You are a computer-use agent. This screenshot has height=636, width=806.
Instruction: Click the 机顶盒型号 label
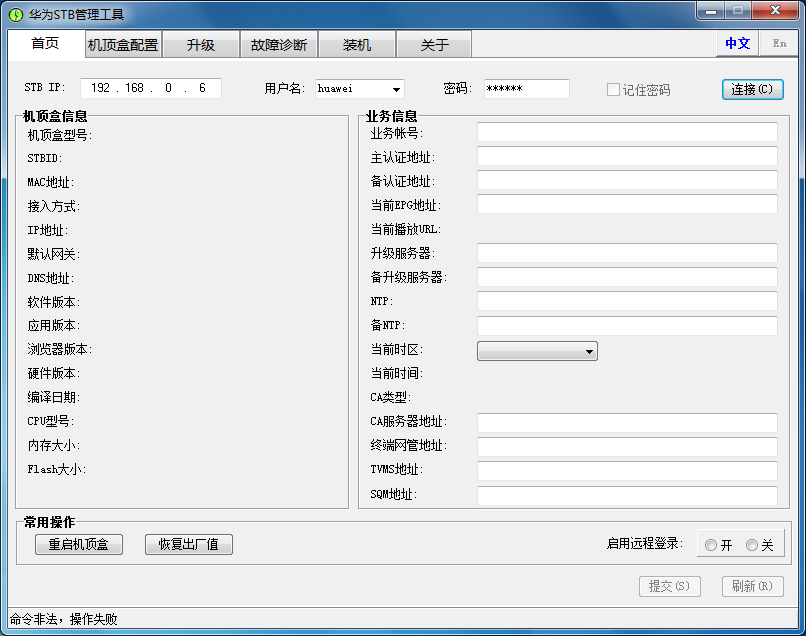point(60,135)
